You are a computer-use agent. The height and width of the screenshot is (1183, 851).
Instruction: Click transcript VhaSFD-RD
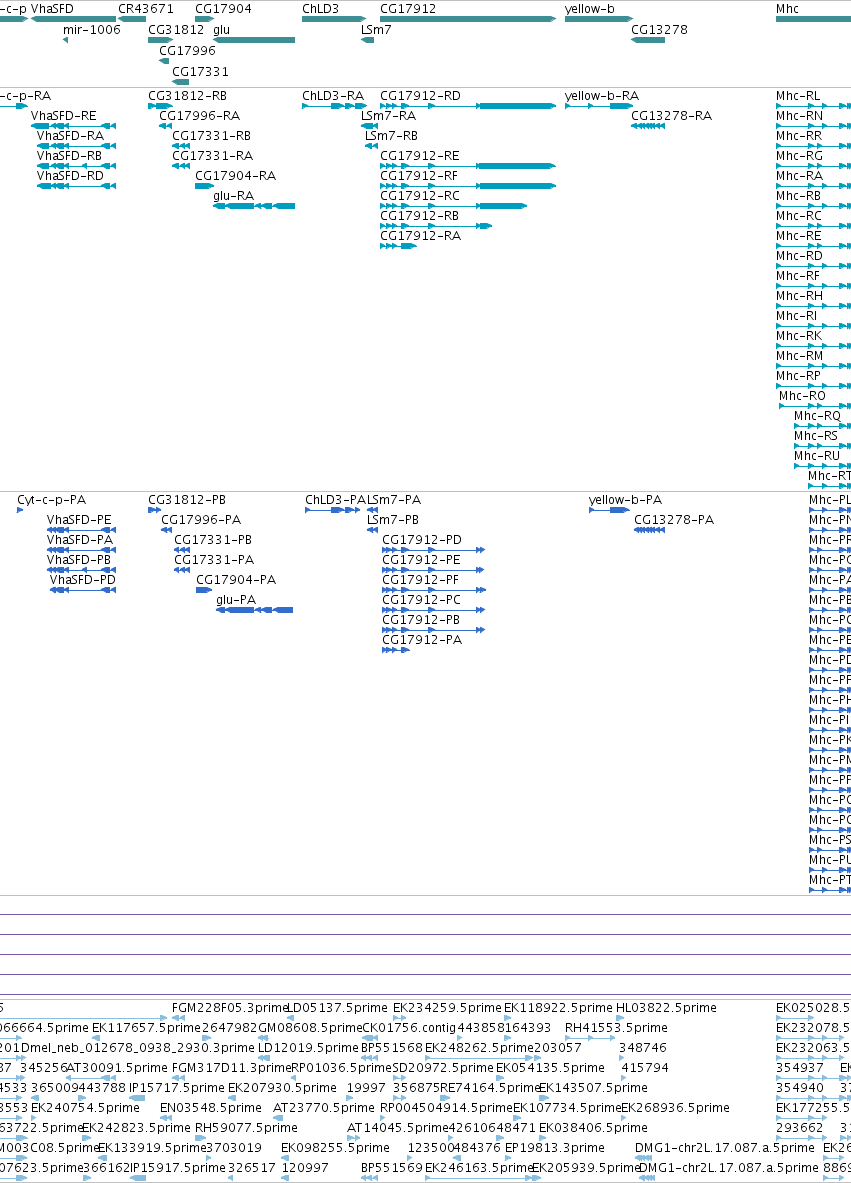(76, 186)
